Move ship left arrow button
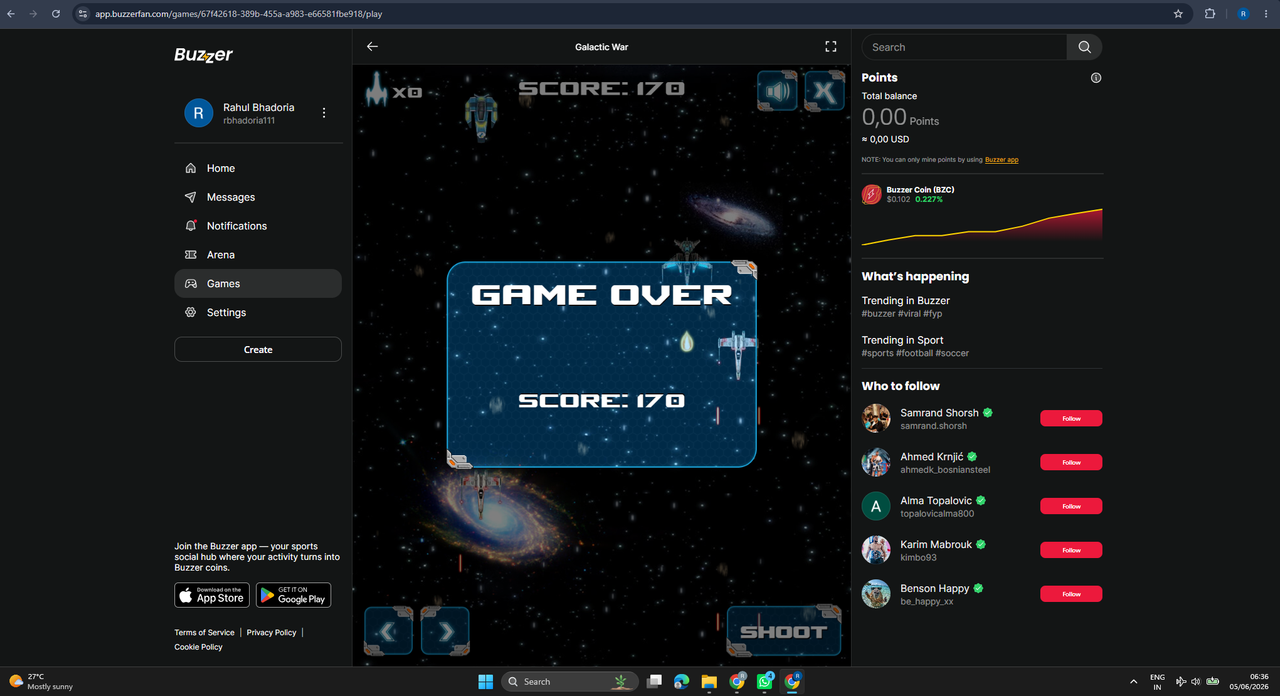The height and width of the screenshot is (696, 1280). pos(389,631)
